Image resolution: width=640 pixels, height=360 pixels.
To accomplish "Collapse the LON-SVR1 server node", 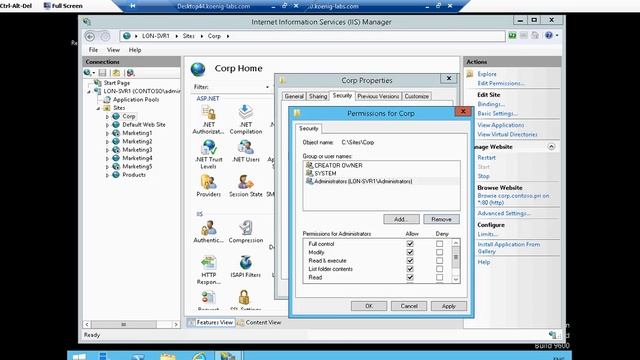I will pyautogui.click(x=89, y=91).
